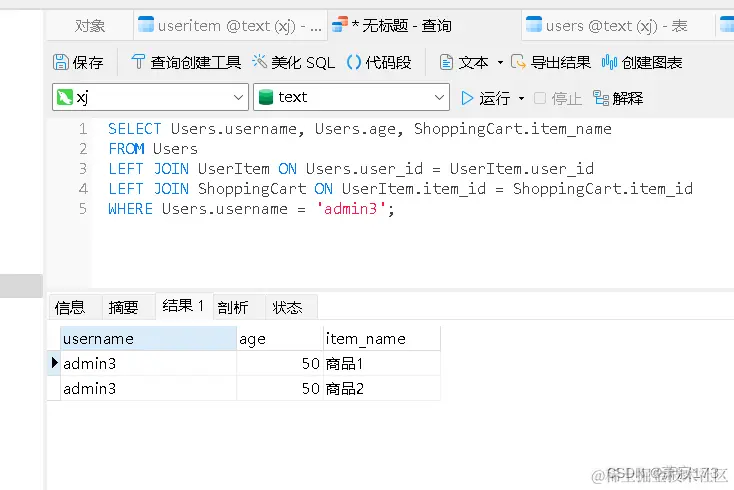Run the query with the Run (运行) button
The height and width of the screenshot is (490, 734).
[x=485, y=98]
